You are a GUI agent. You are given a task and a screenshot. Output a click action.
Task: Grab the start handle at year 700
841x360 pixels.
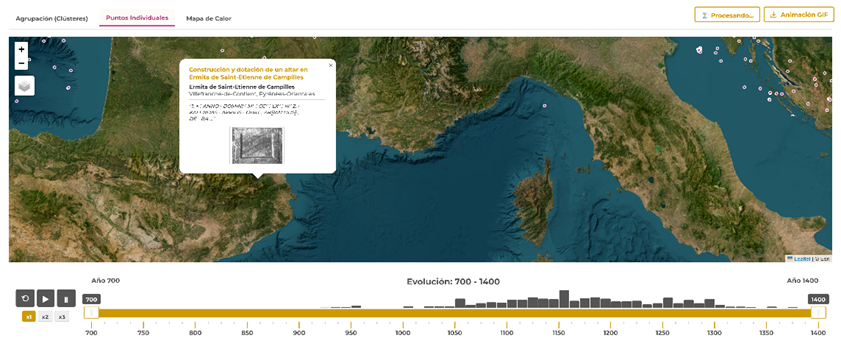92,313
